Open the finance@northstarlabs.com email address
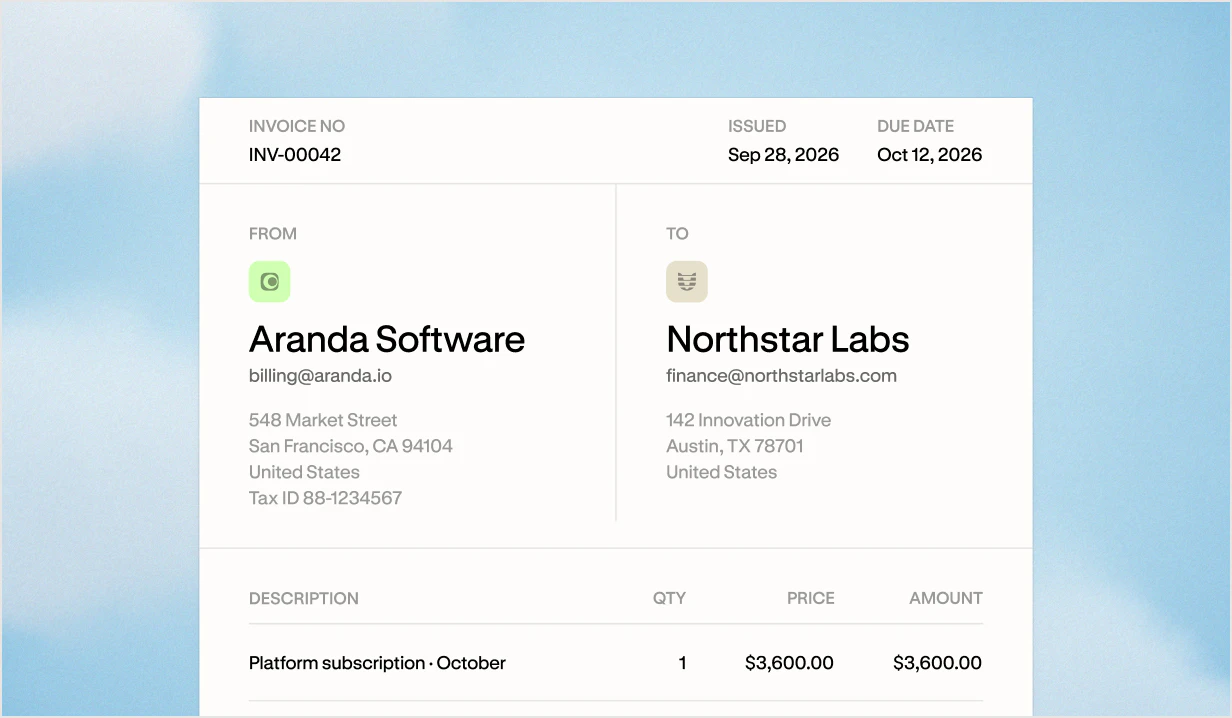1232x718 pixels. pos(782,376)
